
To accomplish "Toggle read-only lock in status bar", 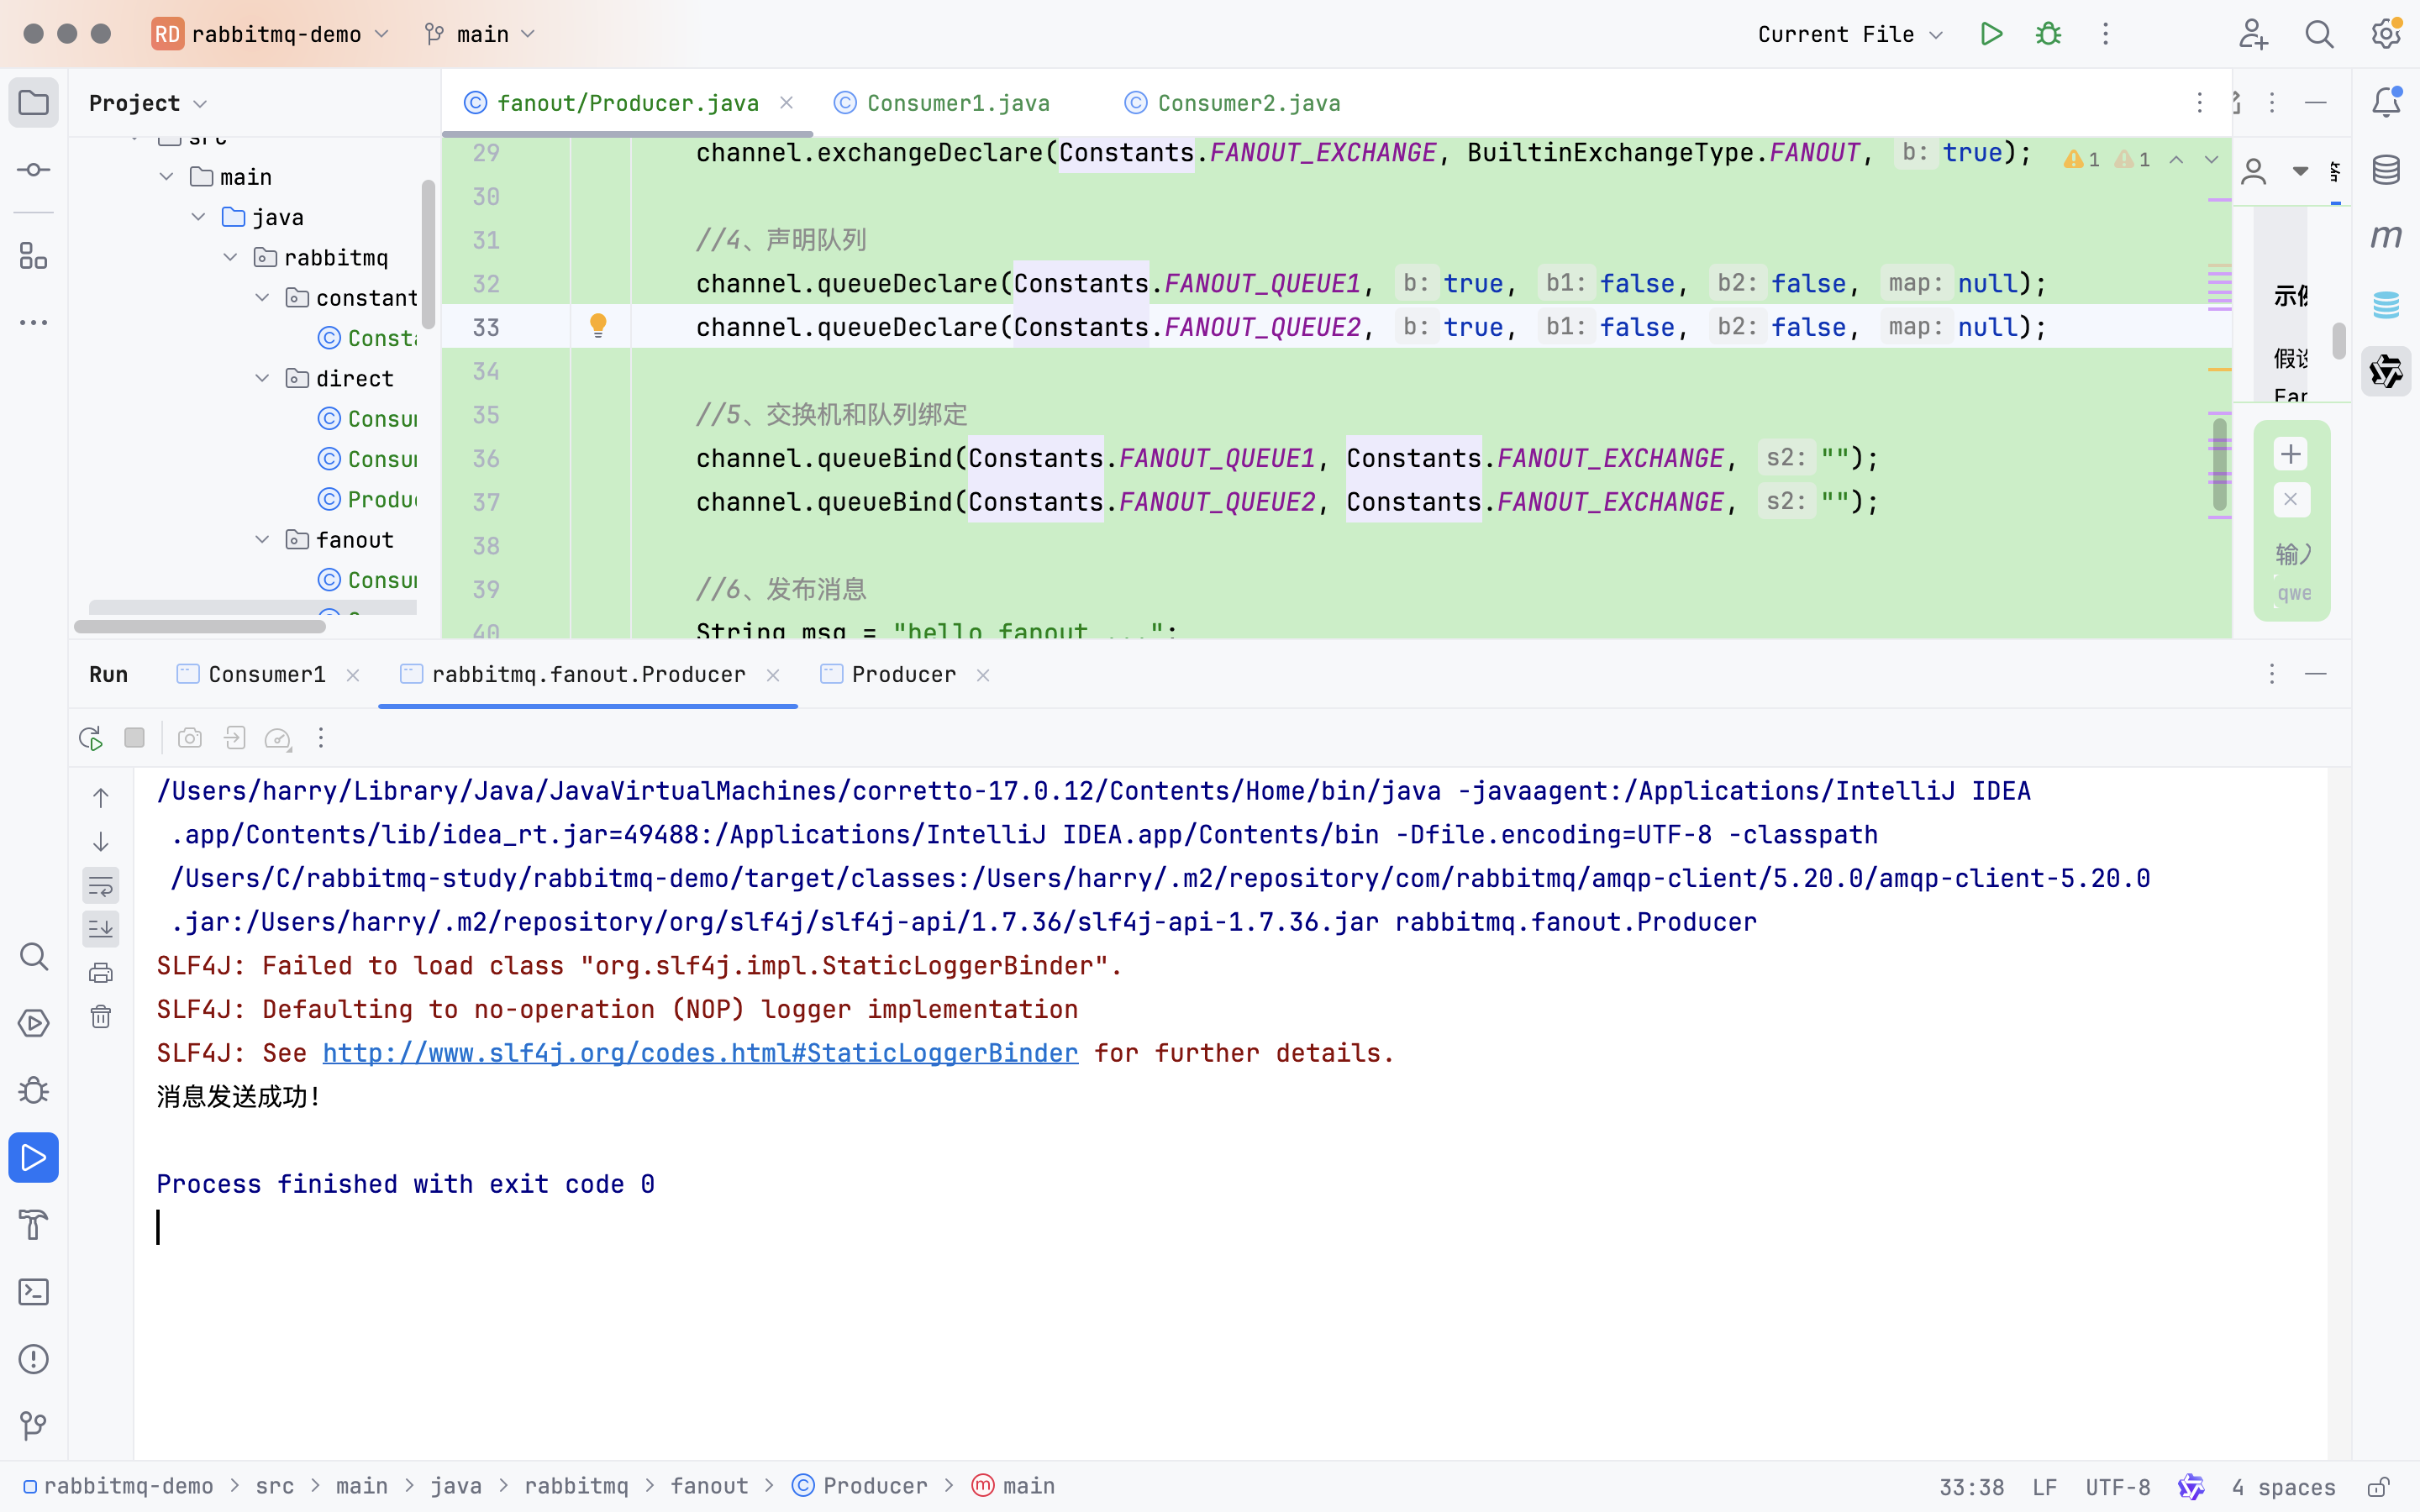I will tap(2379, 1487).
